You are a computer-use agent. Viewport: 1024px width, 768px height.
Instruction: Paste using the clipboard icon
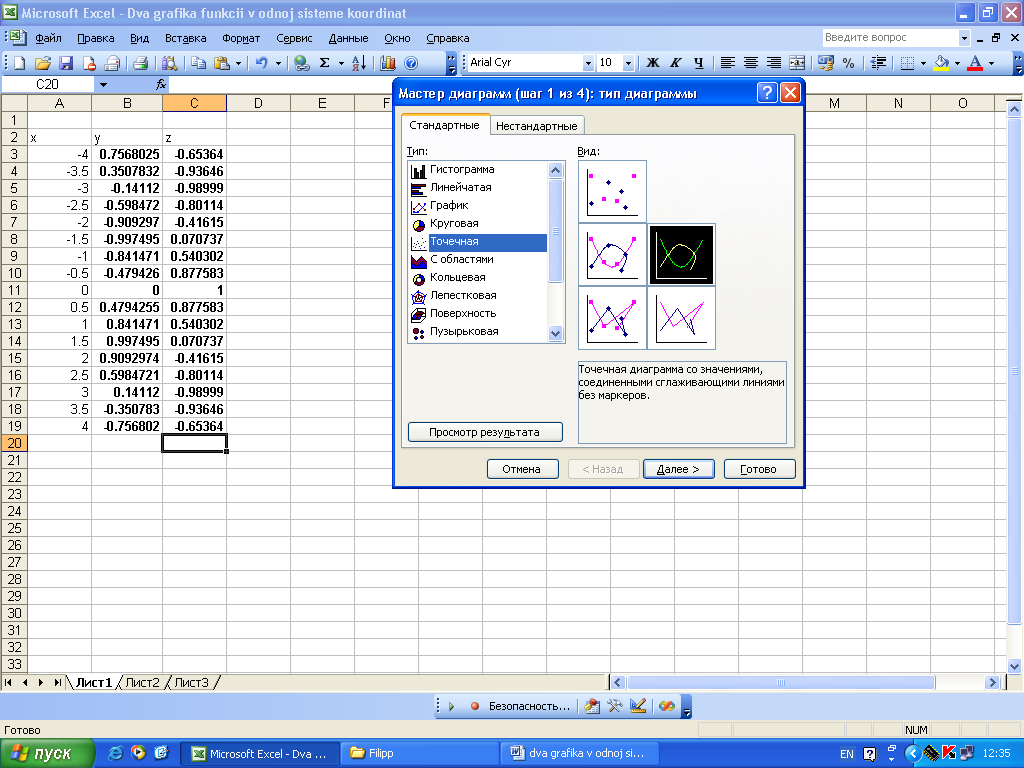(222, 63)
